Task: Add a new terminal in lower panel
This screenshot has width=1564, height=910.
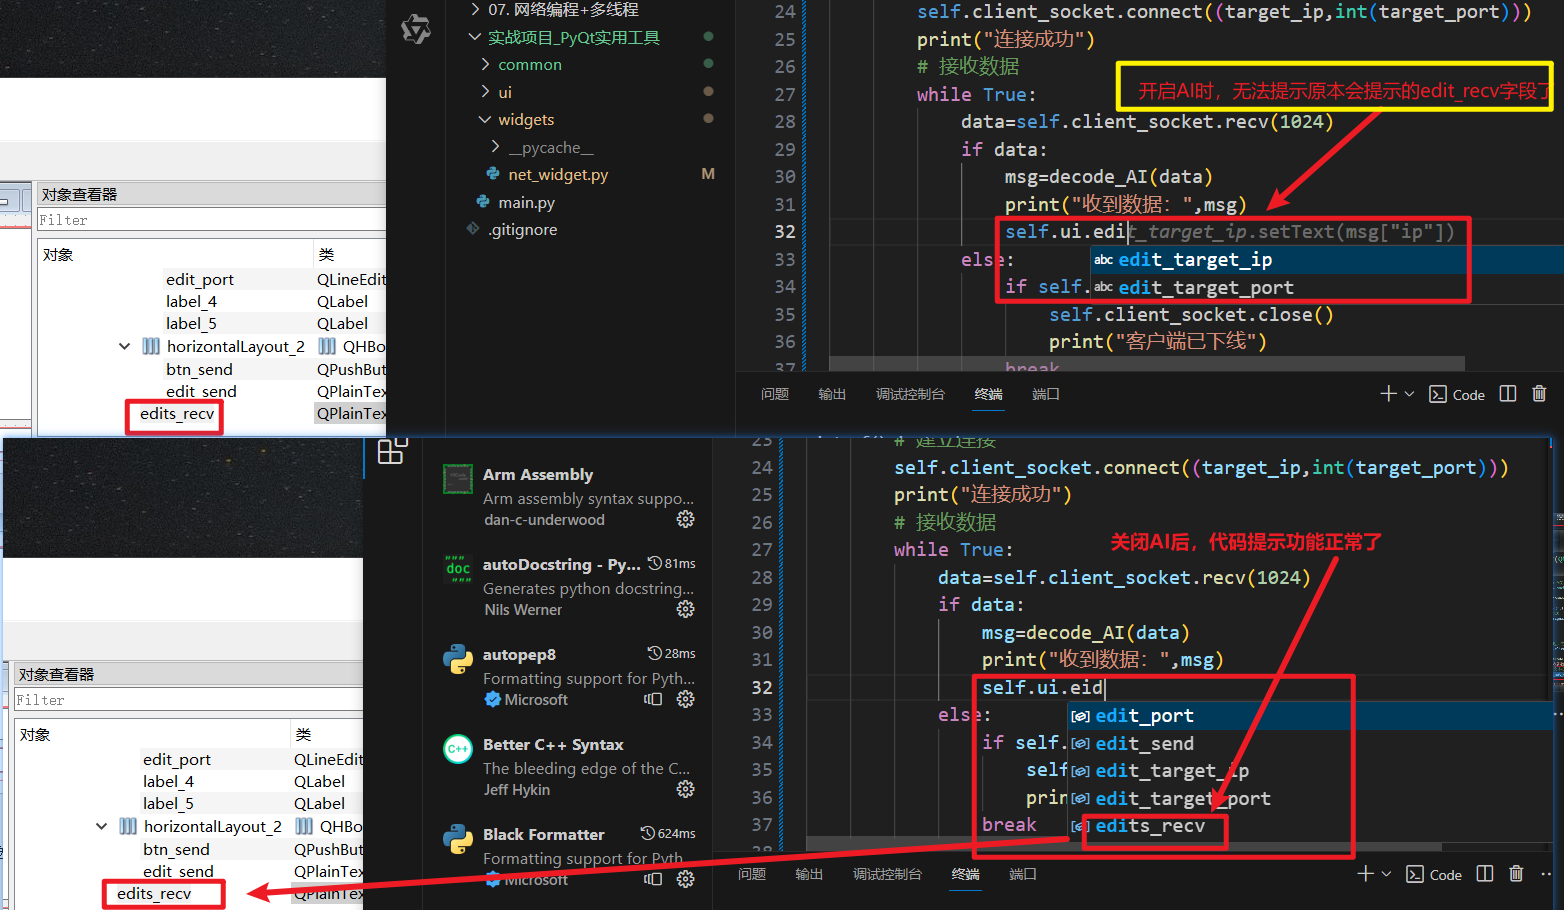Action: [x=1365, y=874]
